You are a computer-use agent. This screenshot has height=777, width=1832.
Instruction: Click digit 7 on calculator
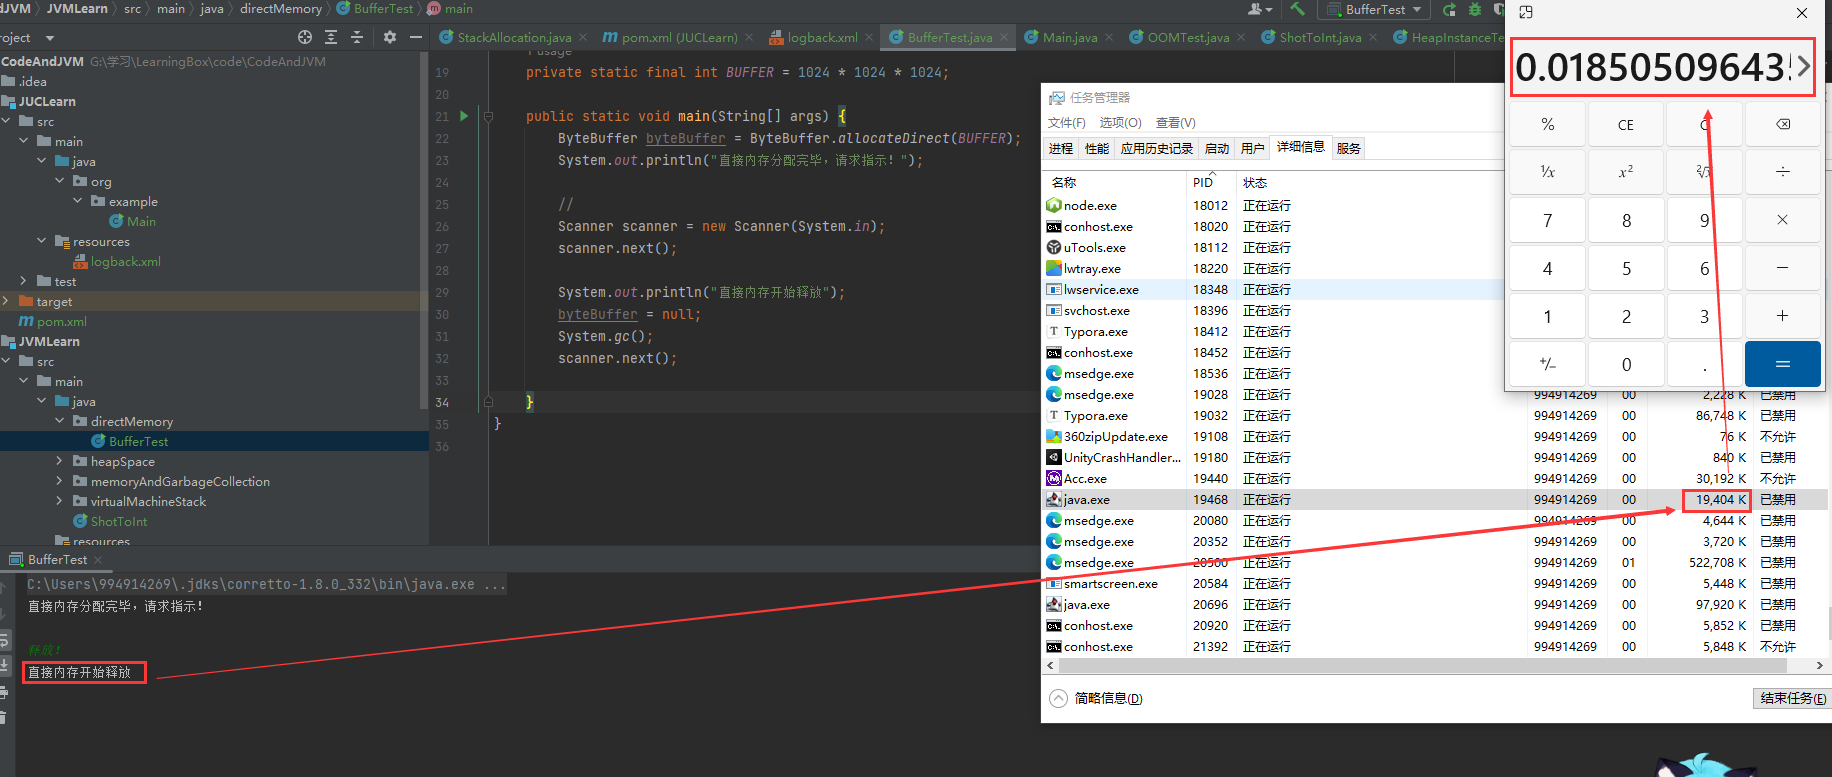[1547, 220]
